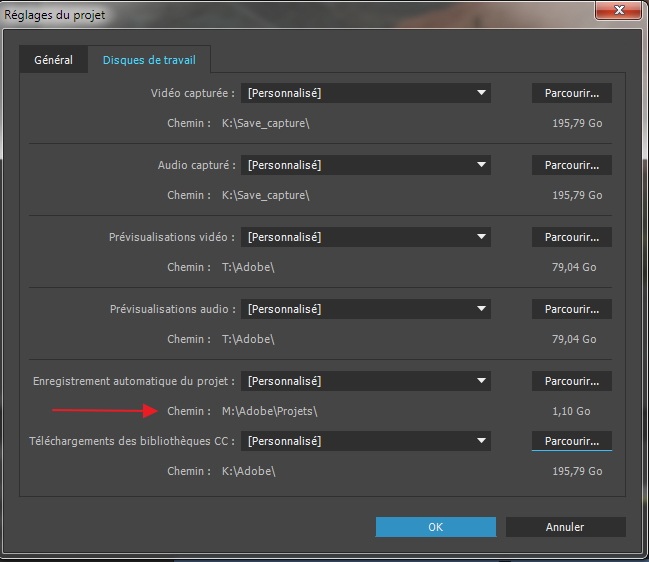
Task: Click 195,79 Go value under bibliothèques CC
Action: tap(577, 471)
